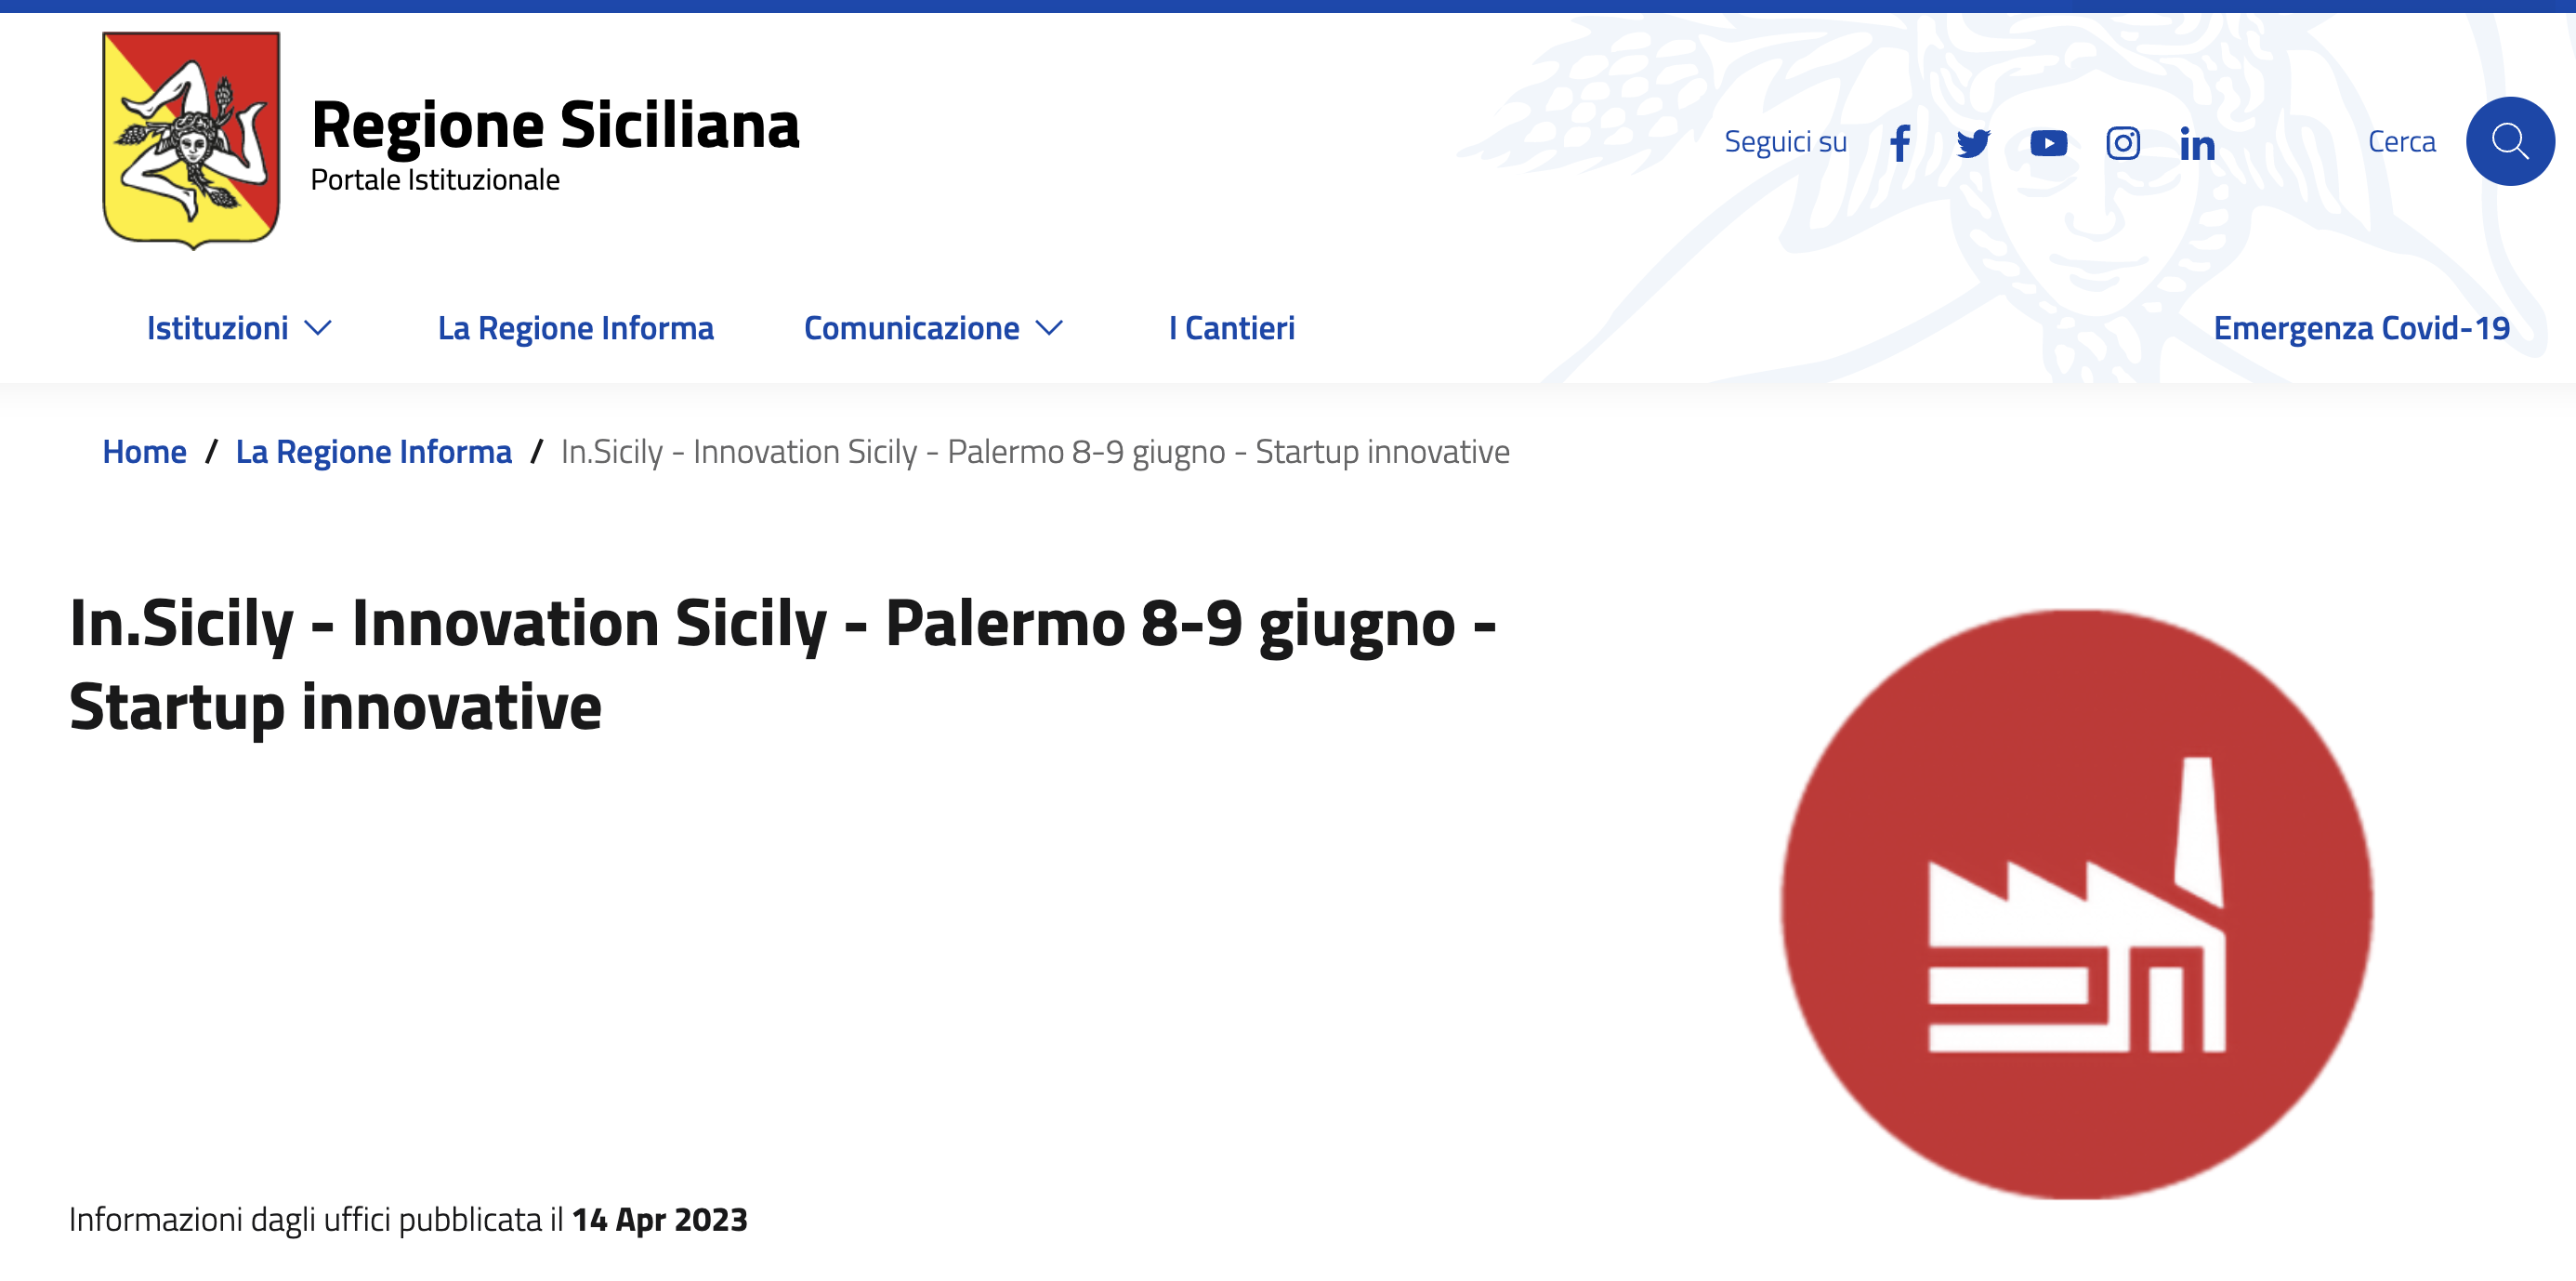Open the Instagram profile icon
Screen dimensions: 2576x1281
(x=2123, y=143)
